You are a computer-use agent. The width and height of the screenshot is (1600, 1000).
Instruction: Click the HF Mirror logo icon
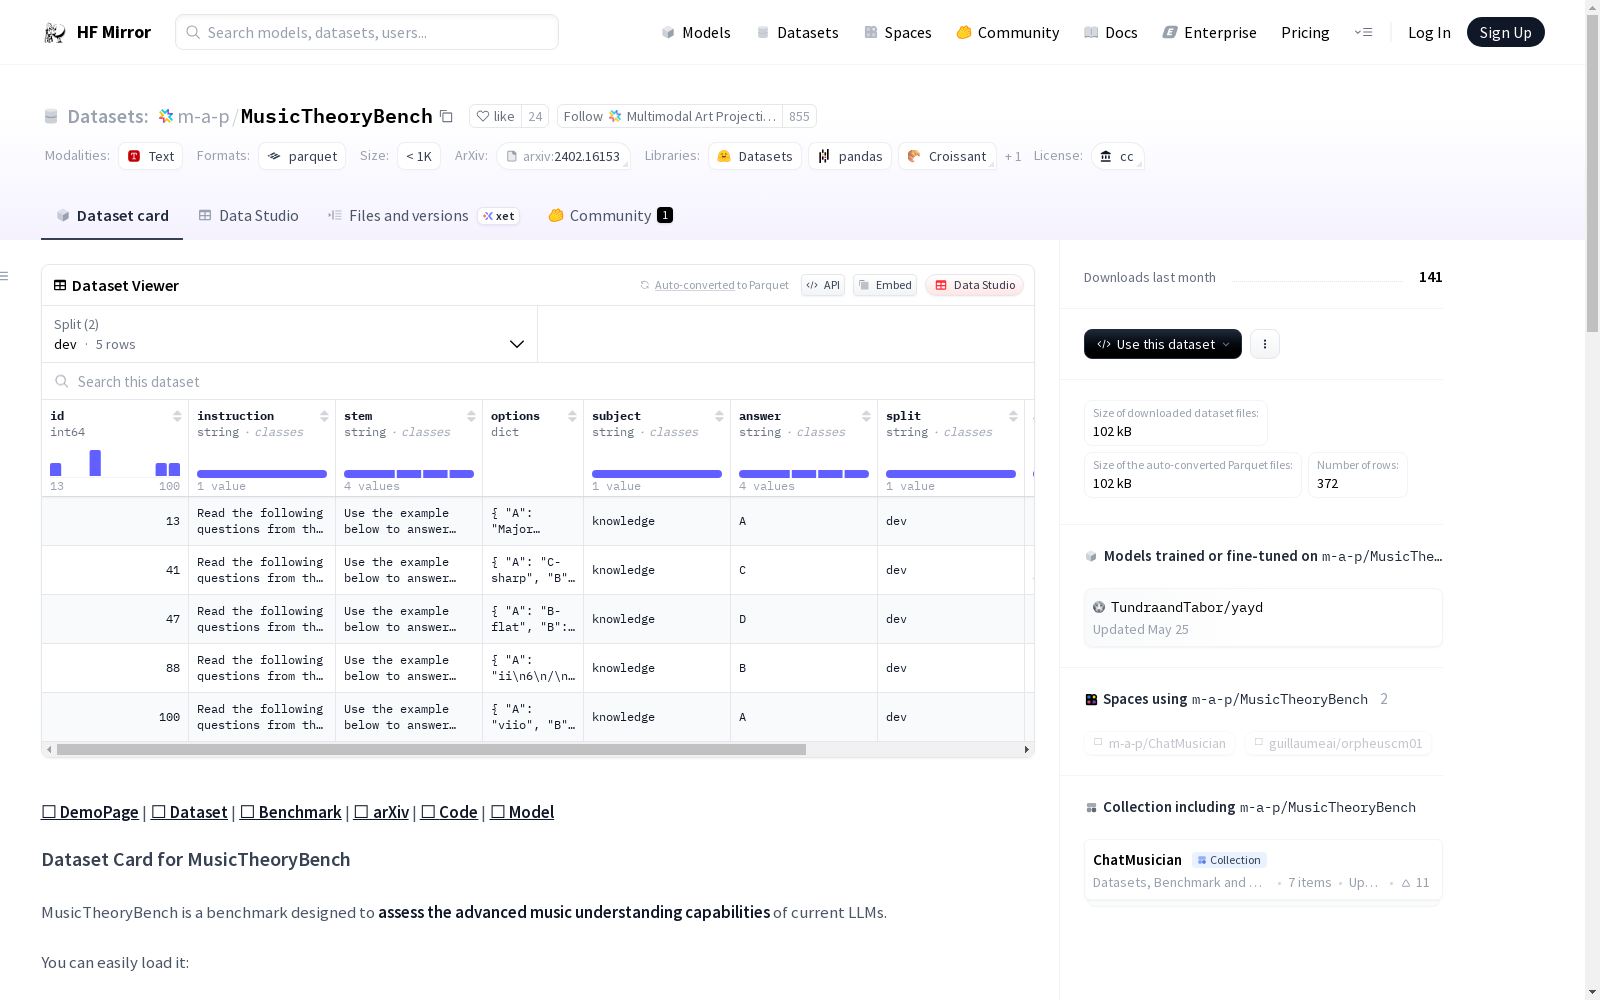pos(55,33)
